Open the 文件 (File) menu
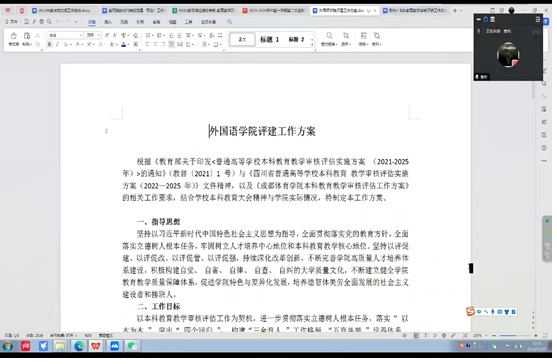 pos(12,22)
